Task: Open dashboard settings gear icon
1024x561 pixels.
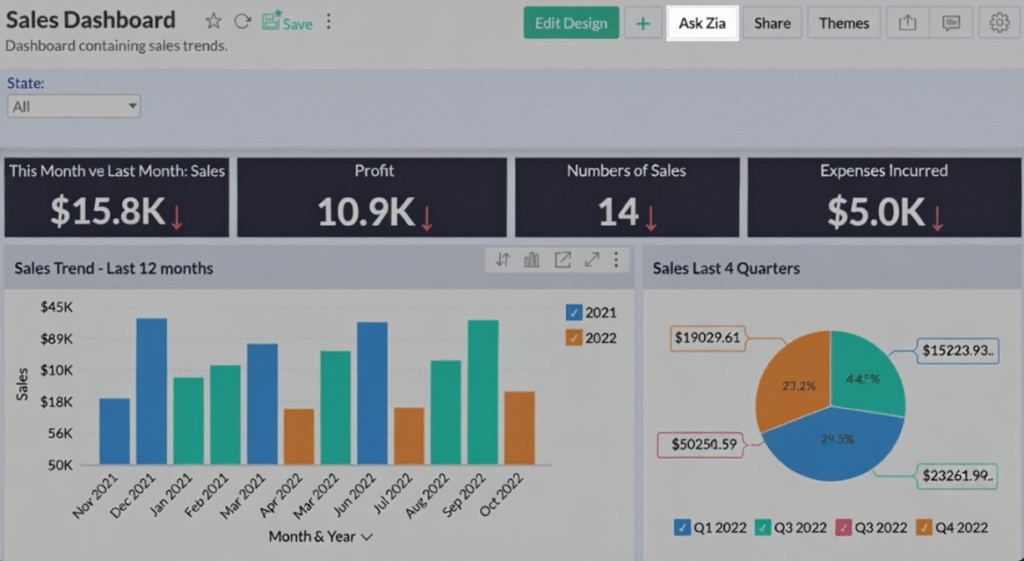Action: coord(999,23)
